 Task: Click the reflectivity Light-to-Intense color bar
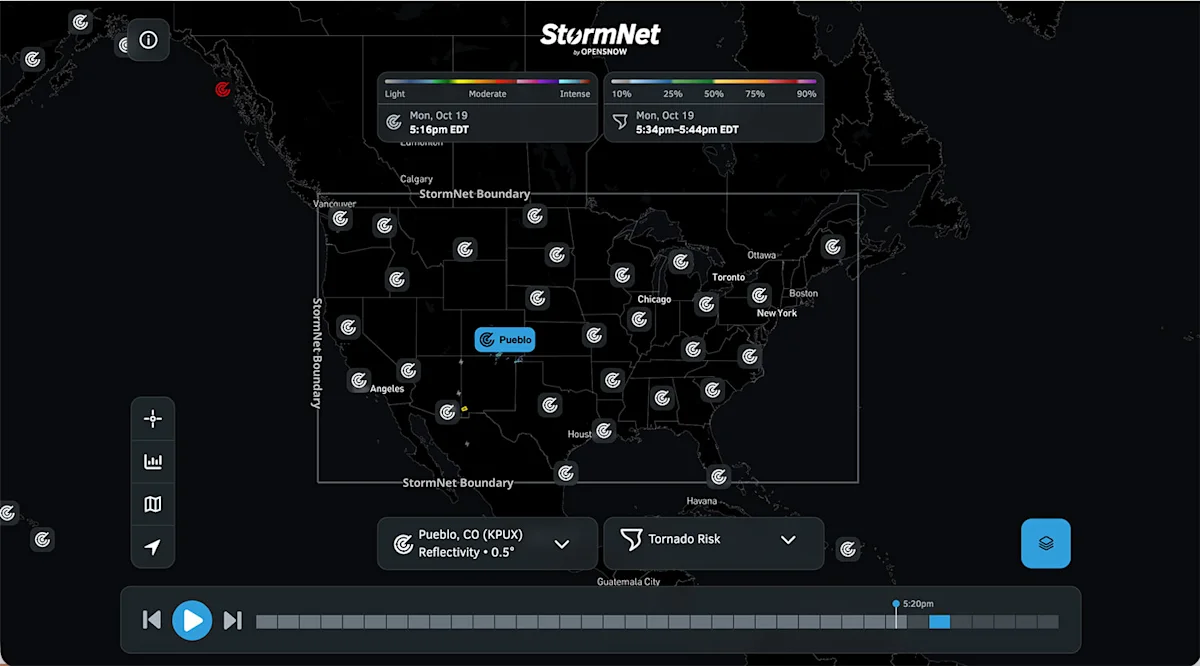pos(487,81)
